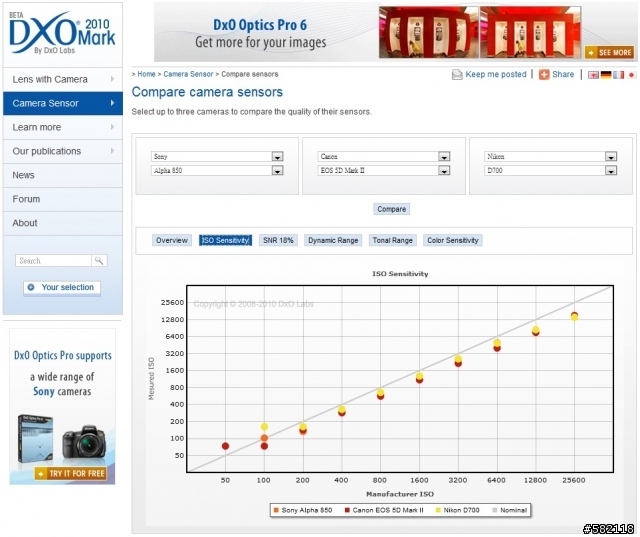
Task: Click the Your selection plus icon
Action: pos(31,287)
